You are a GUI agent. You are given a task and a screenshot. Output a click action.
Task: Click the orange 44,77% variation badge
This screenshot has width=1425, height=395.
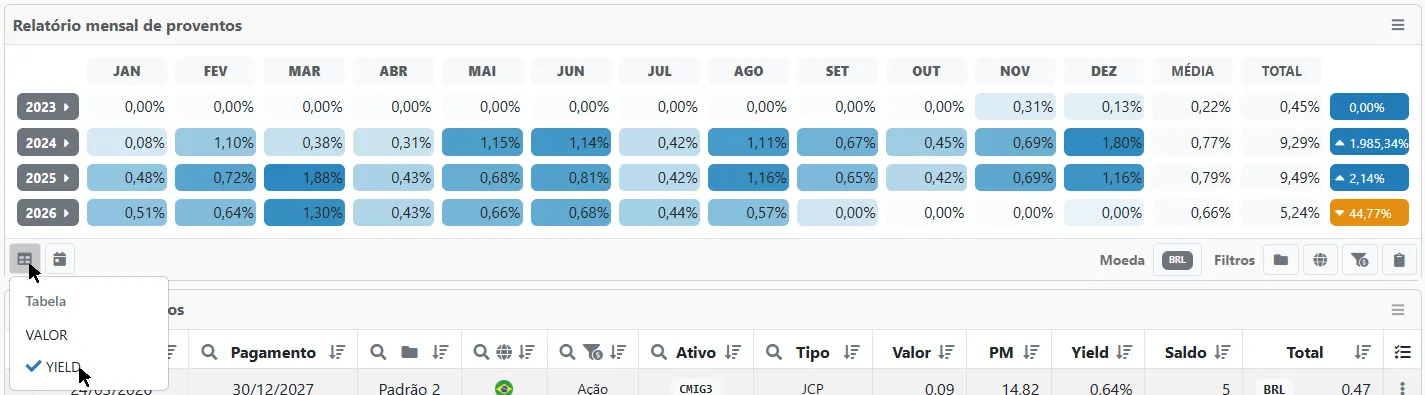(x=1369, y=213)
